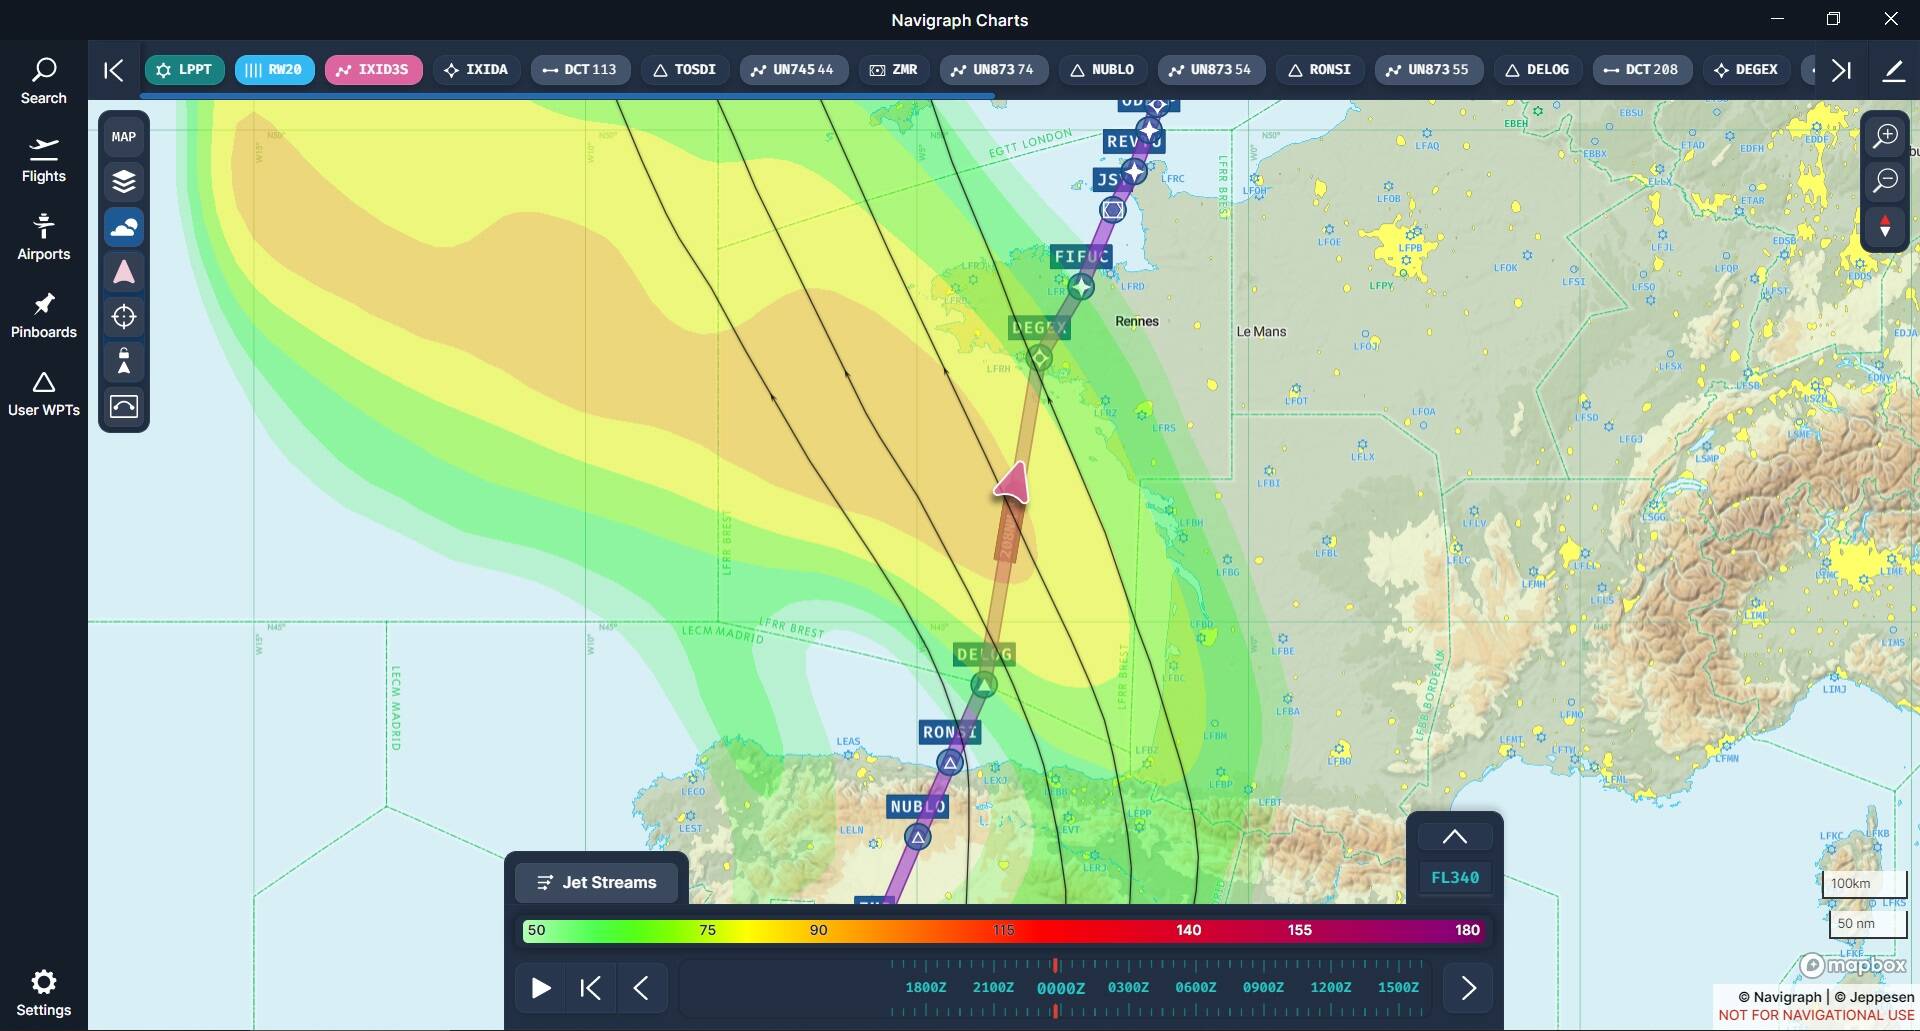This screenshot has width=1920, height=1031.
Task: Toggle the weather overlay cloud button
Action: 124,227
